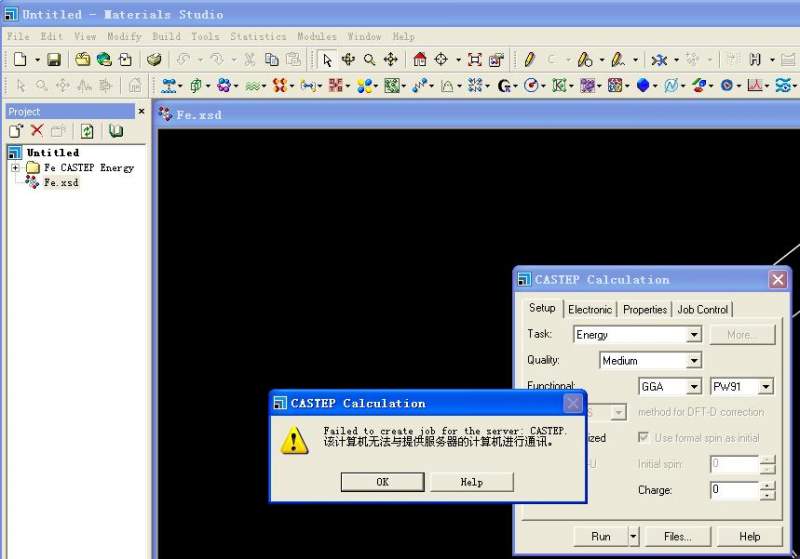Open the dropdown arrow beside Clean icon
800x559 pixels.
pyautogui.click(x=677, y=60)
